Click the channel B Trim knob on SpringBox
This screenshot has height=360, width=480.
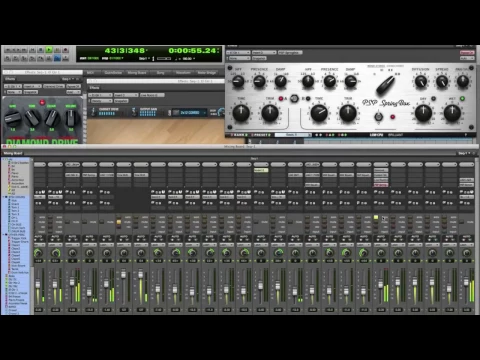pyautogui.click(x=348, y=113)
